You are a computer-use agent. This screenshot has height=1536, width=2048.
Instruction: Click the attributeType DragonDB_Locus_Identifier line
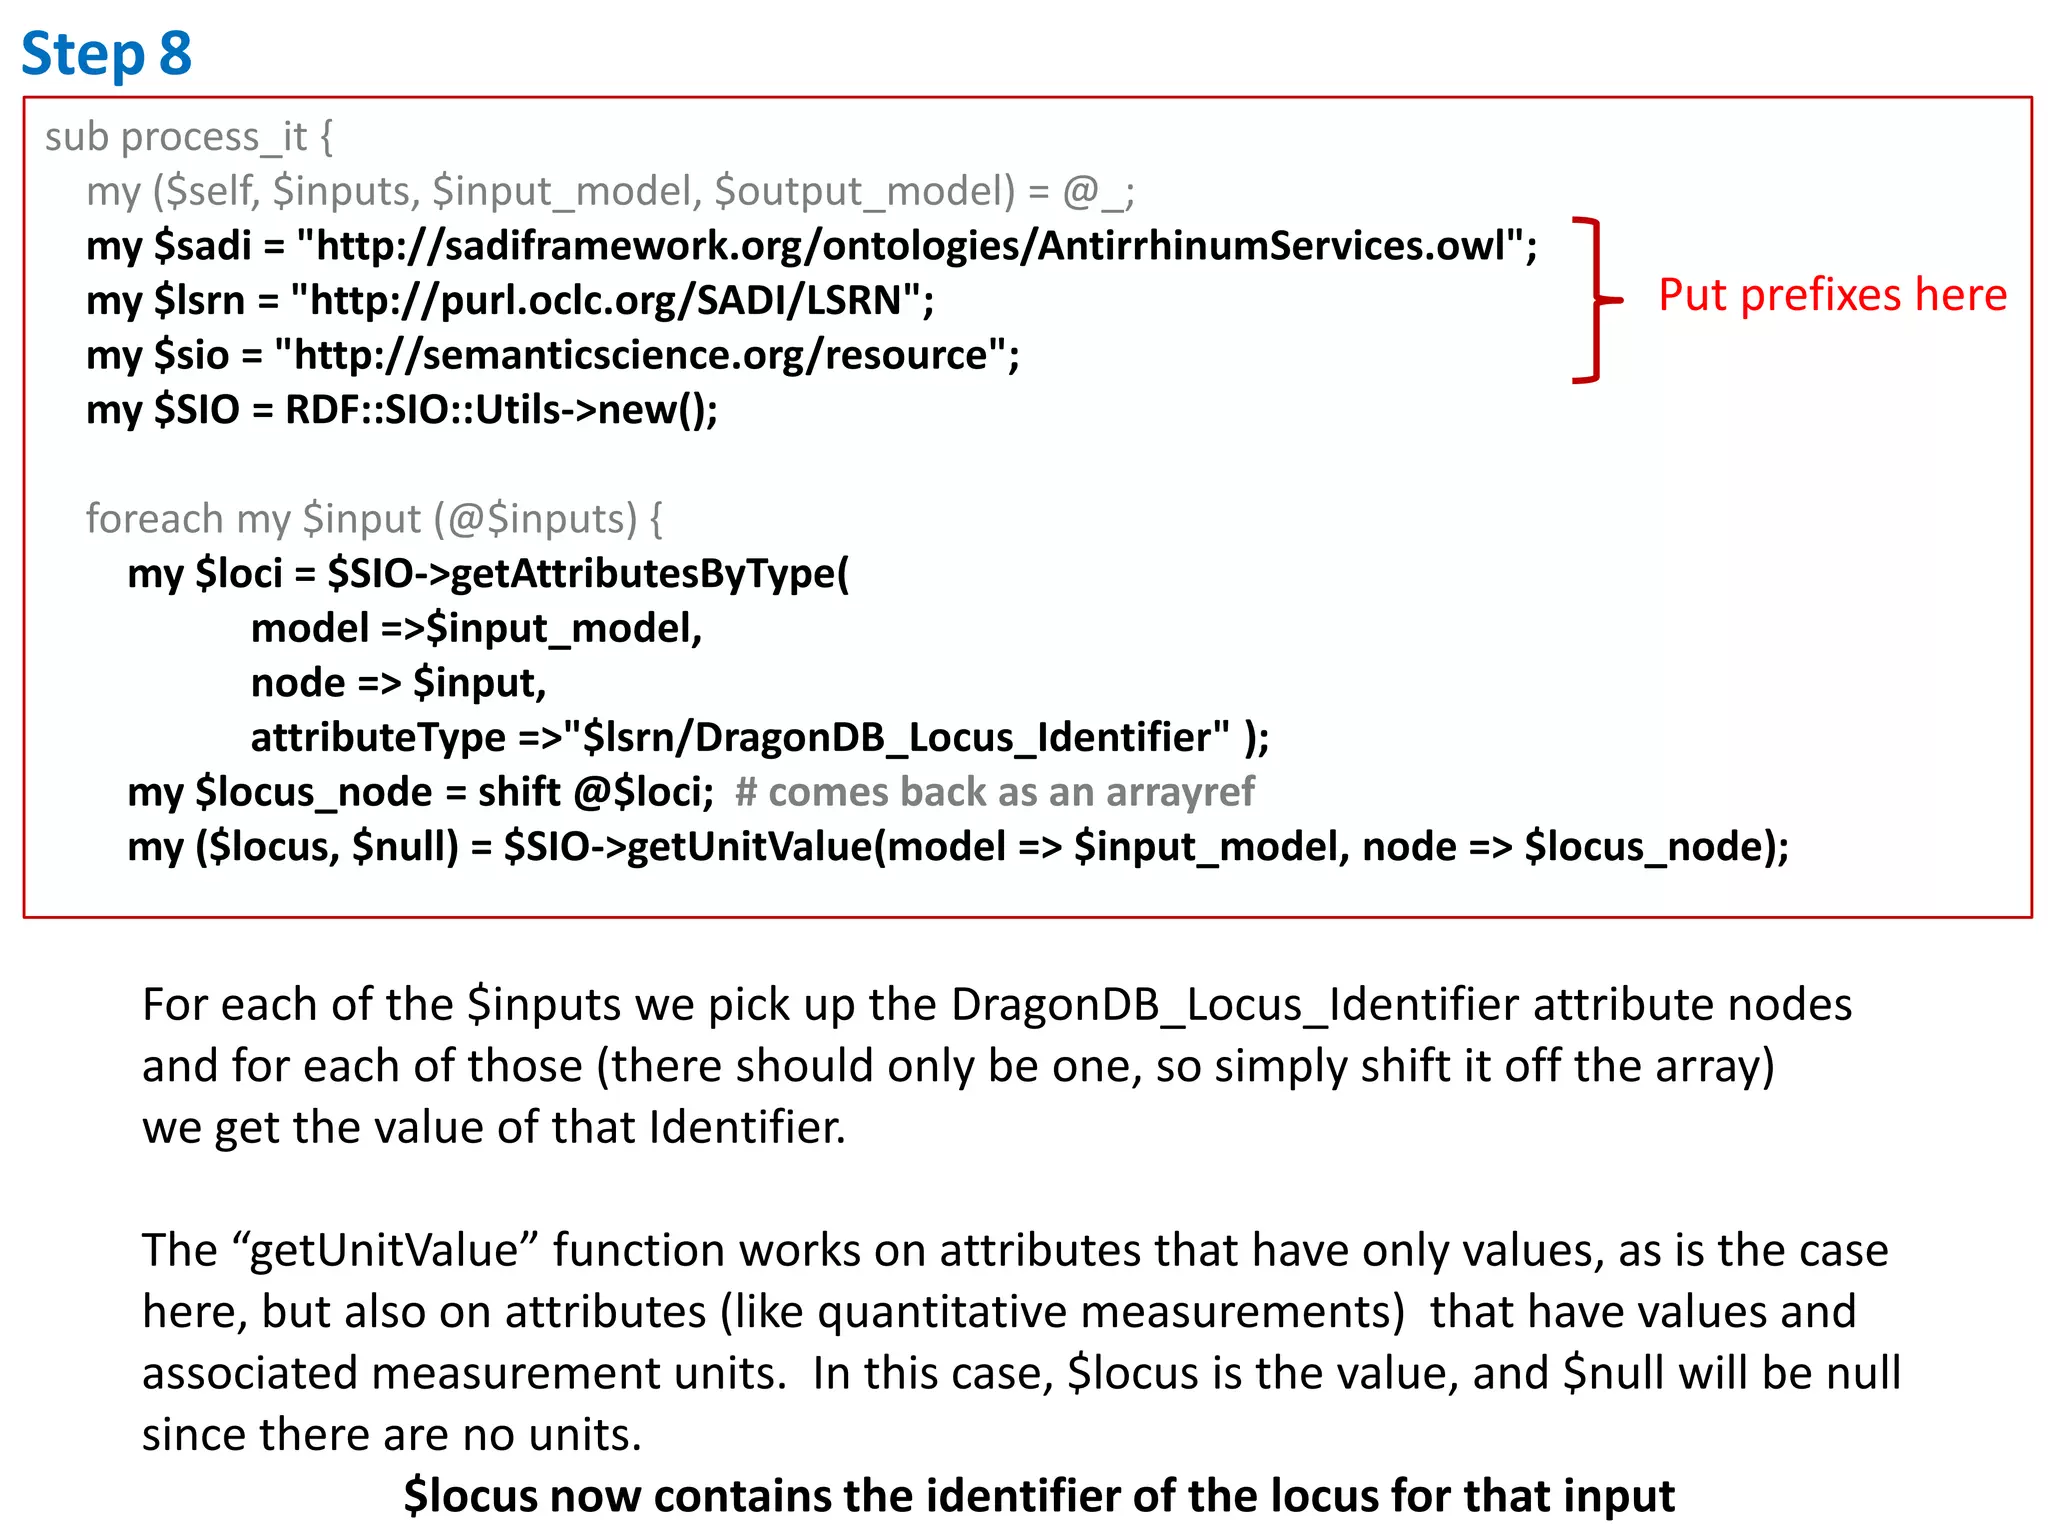click(758, 738)
